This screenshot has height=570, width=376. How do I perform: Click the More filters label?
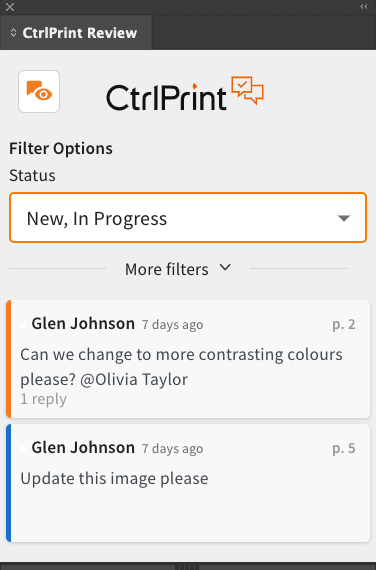[x=167, y=269]
